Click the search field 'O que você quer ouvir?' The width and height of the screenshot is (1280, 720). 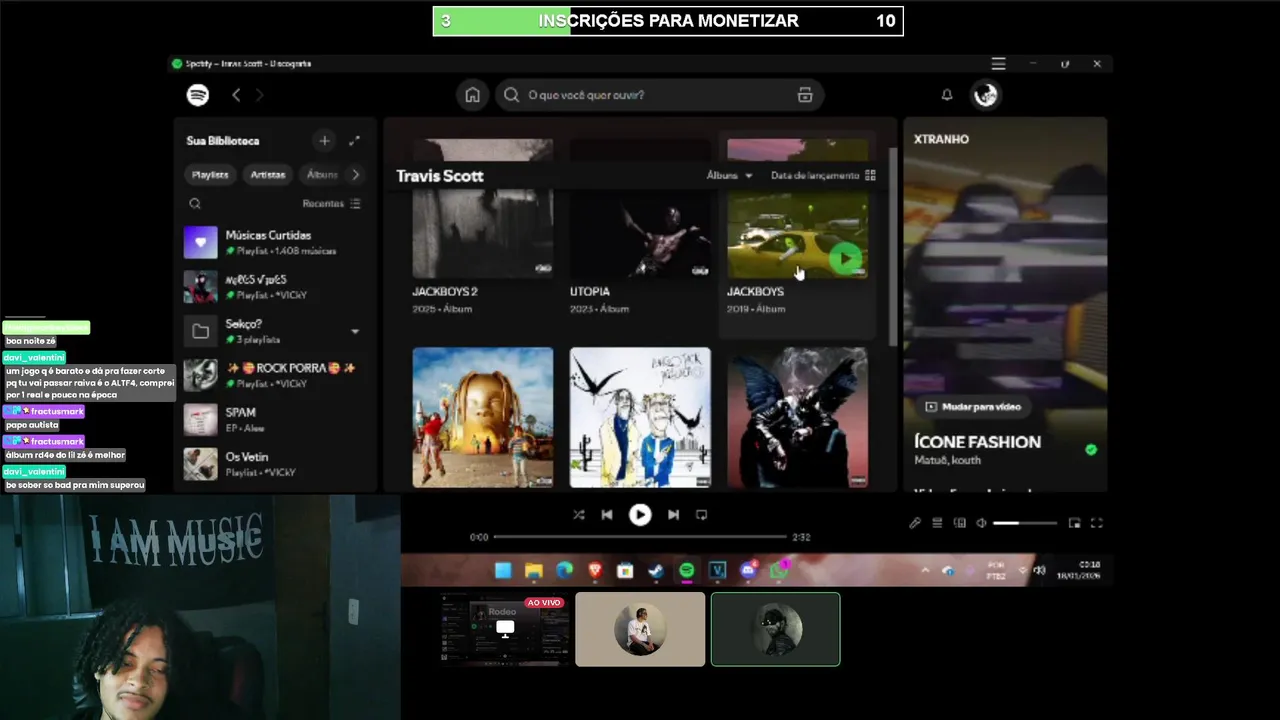[x=660, y=95]
